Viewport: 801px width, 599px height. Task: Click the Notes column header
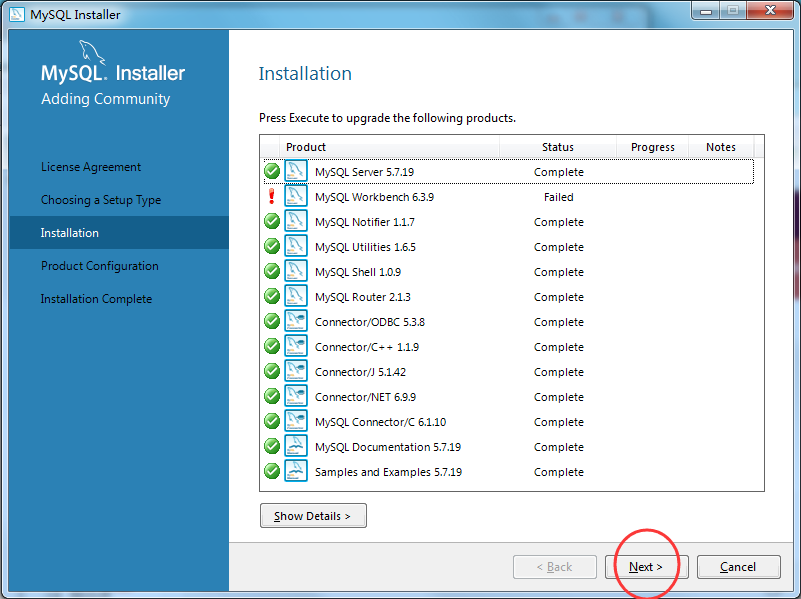point(721,147)
